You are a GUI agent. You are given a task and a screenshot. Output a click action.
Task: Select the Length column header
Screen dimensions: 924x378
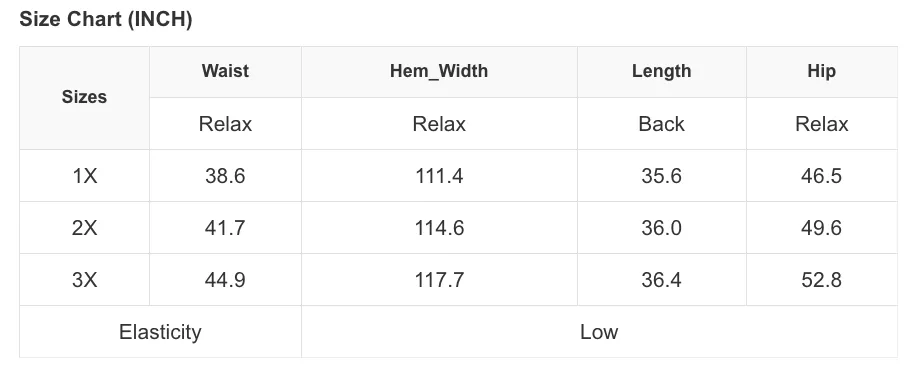point(661,71)
